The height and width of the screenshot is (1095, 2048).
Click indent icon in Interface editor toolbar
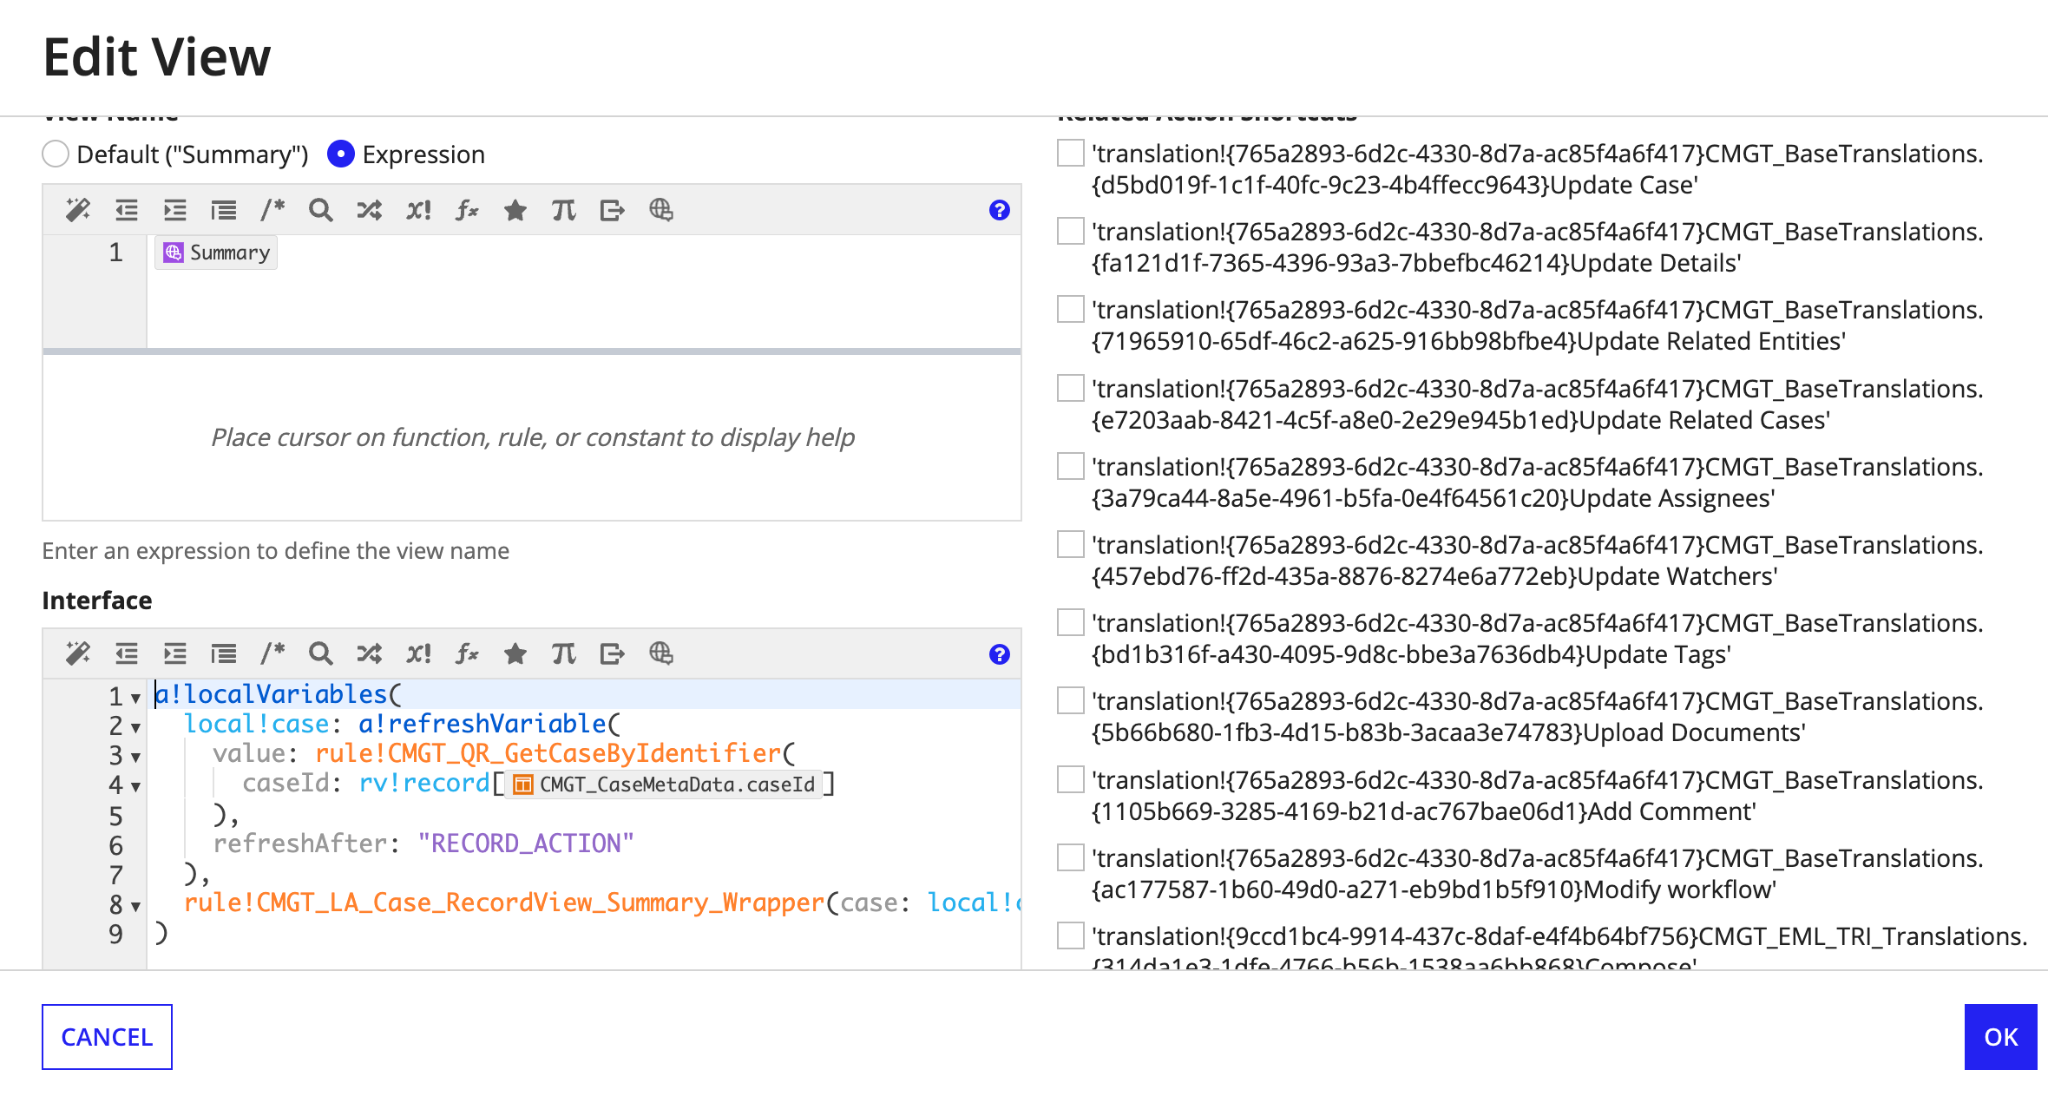(175, 654)
